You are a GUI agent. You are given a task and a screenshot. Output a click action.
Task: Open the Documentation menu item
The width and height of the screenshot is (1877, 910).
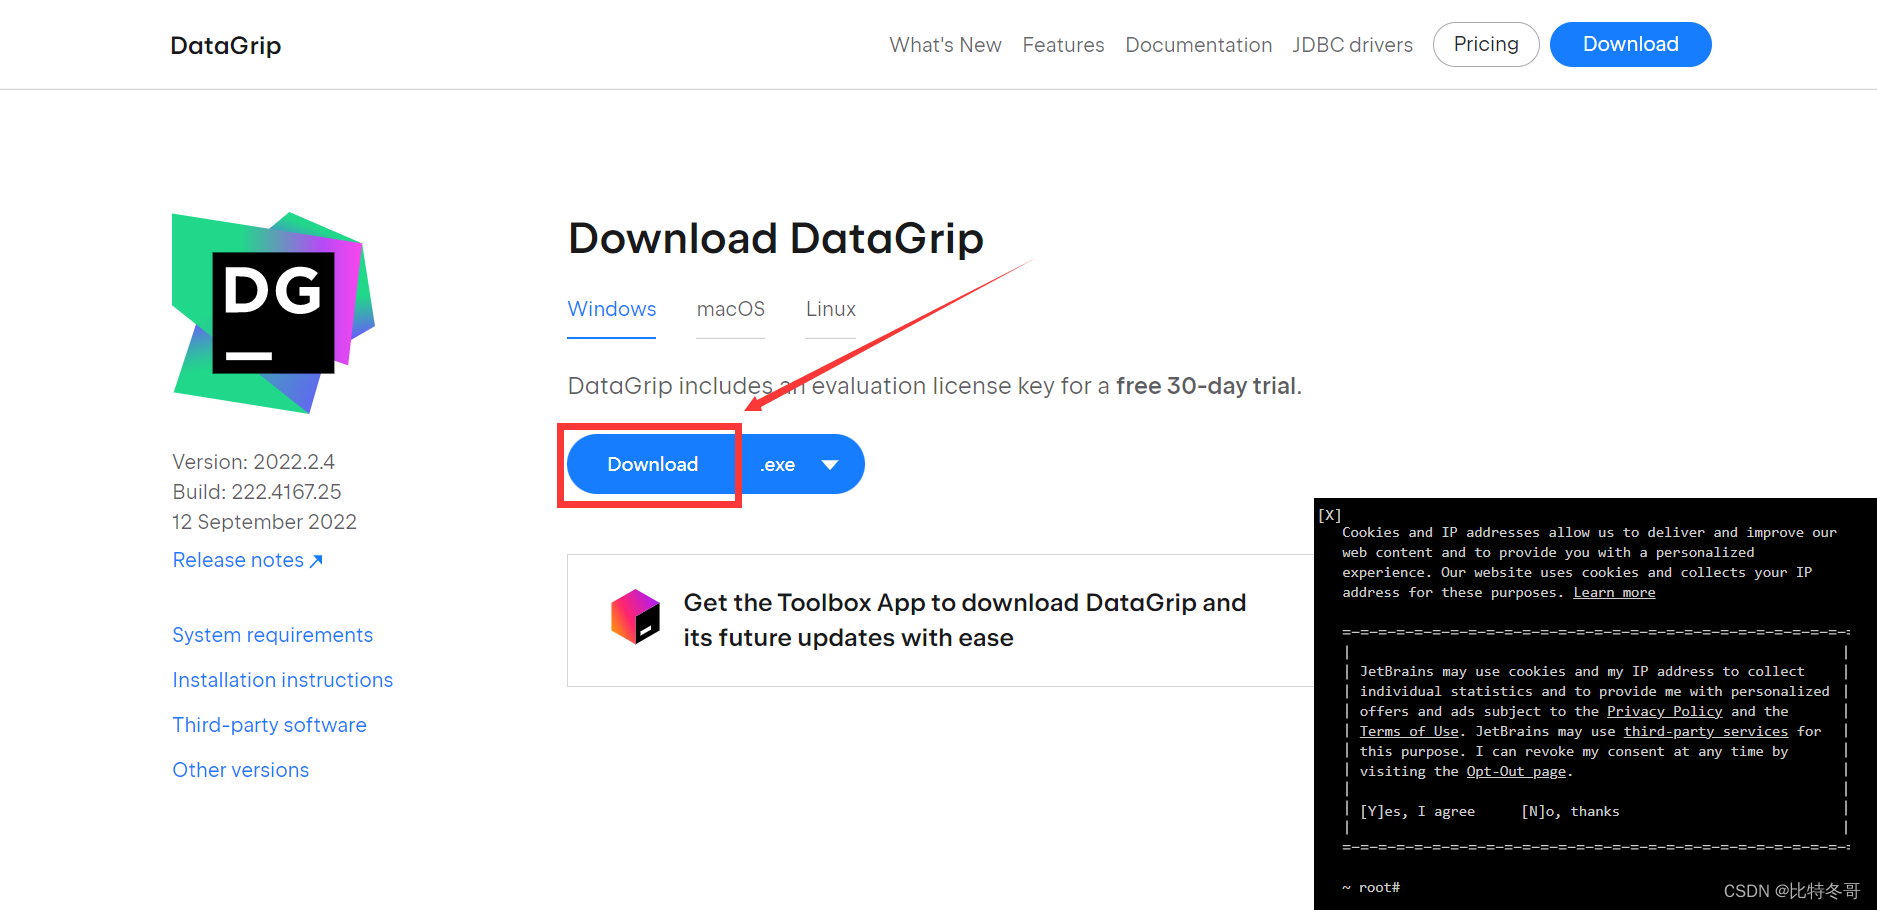(x=1198, y=45)
